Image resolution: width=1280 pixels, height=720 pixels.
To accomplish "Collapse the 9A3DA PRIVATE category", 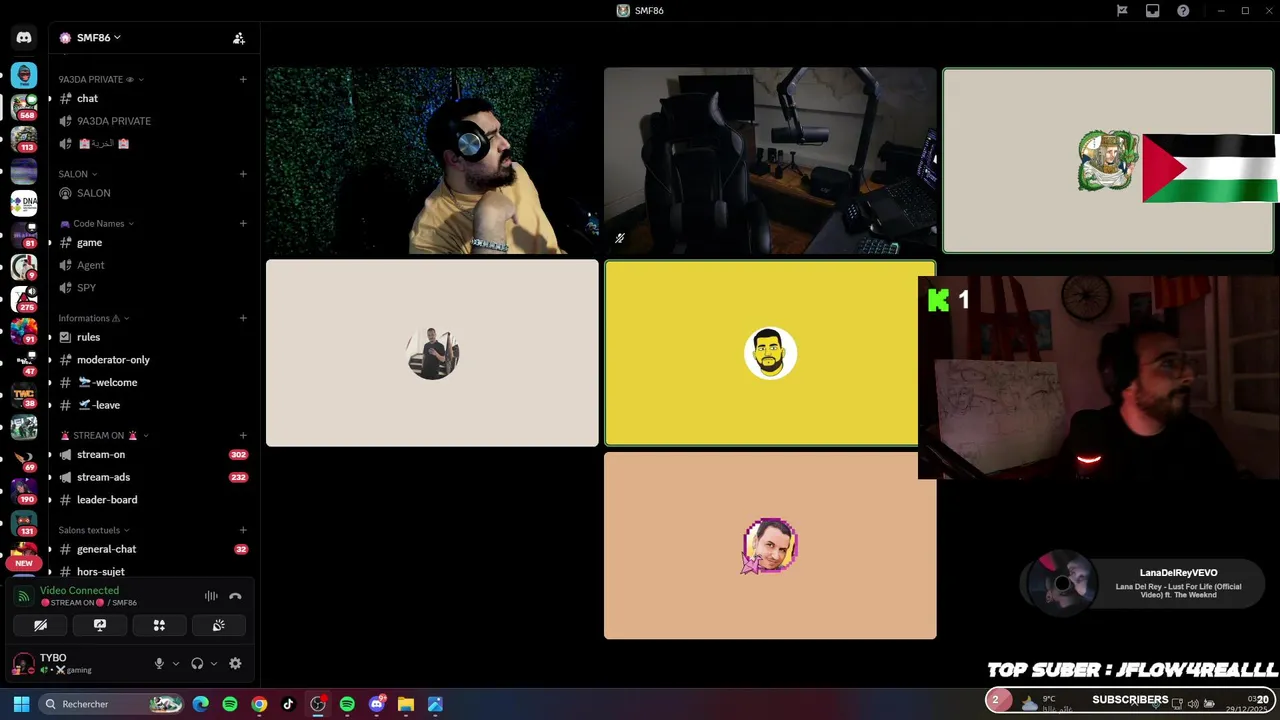I will [x=101, y=79].
